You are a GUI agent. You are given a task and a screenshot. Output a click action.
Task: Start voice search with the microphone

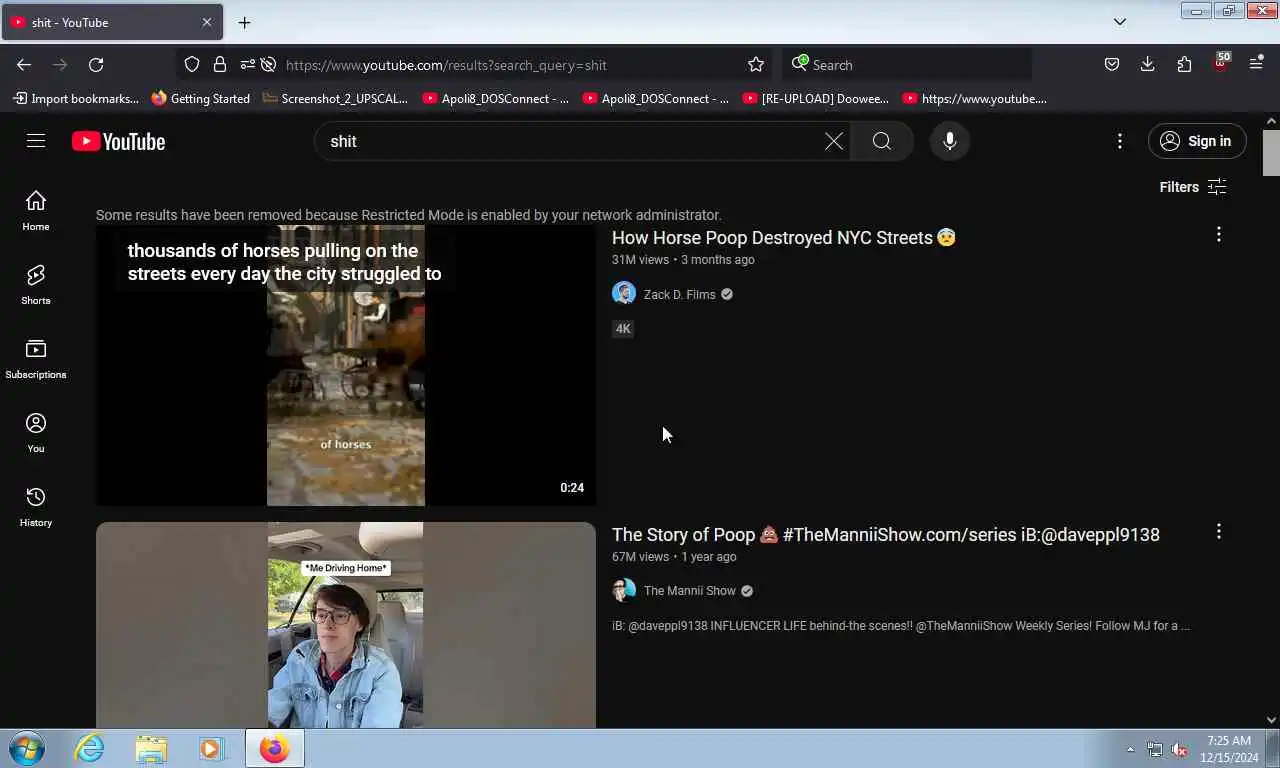[x=950, y=141]
